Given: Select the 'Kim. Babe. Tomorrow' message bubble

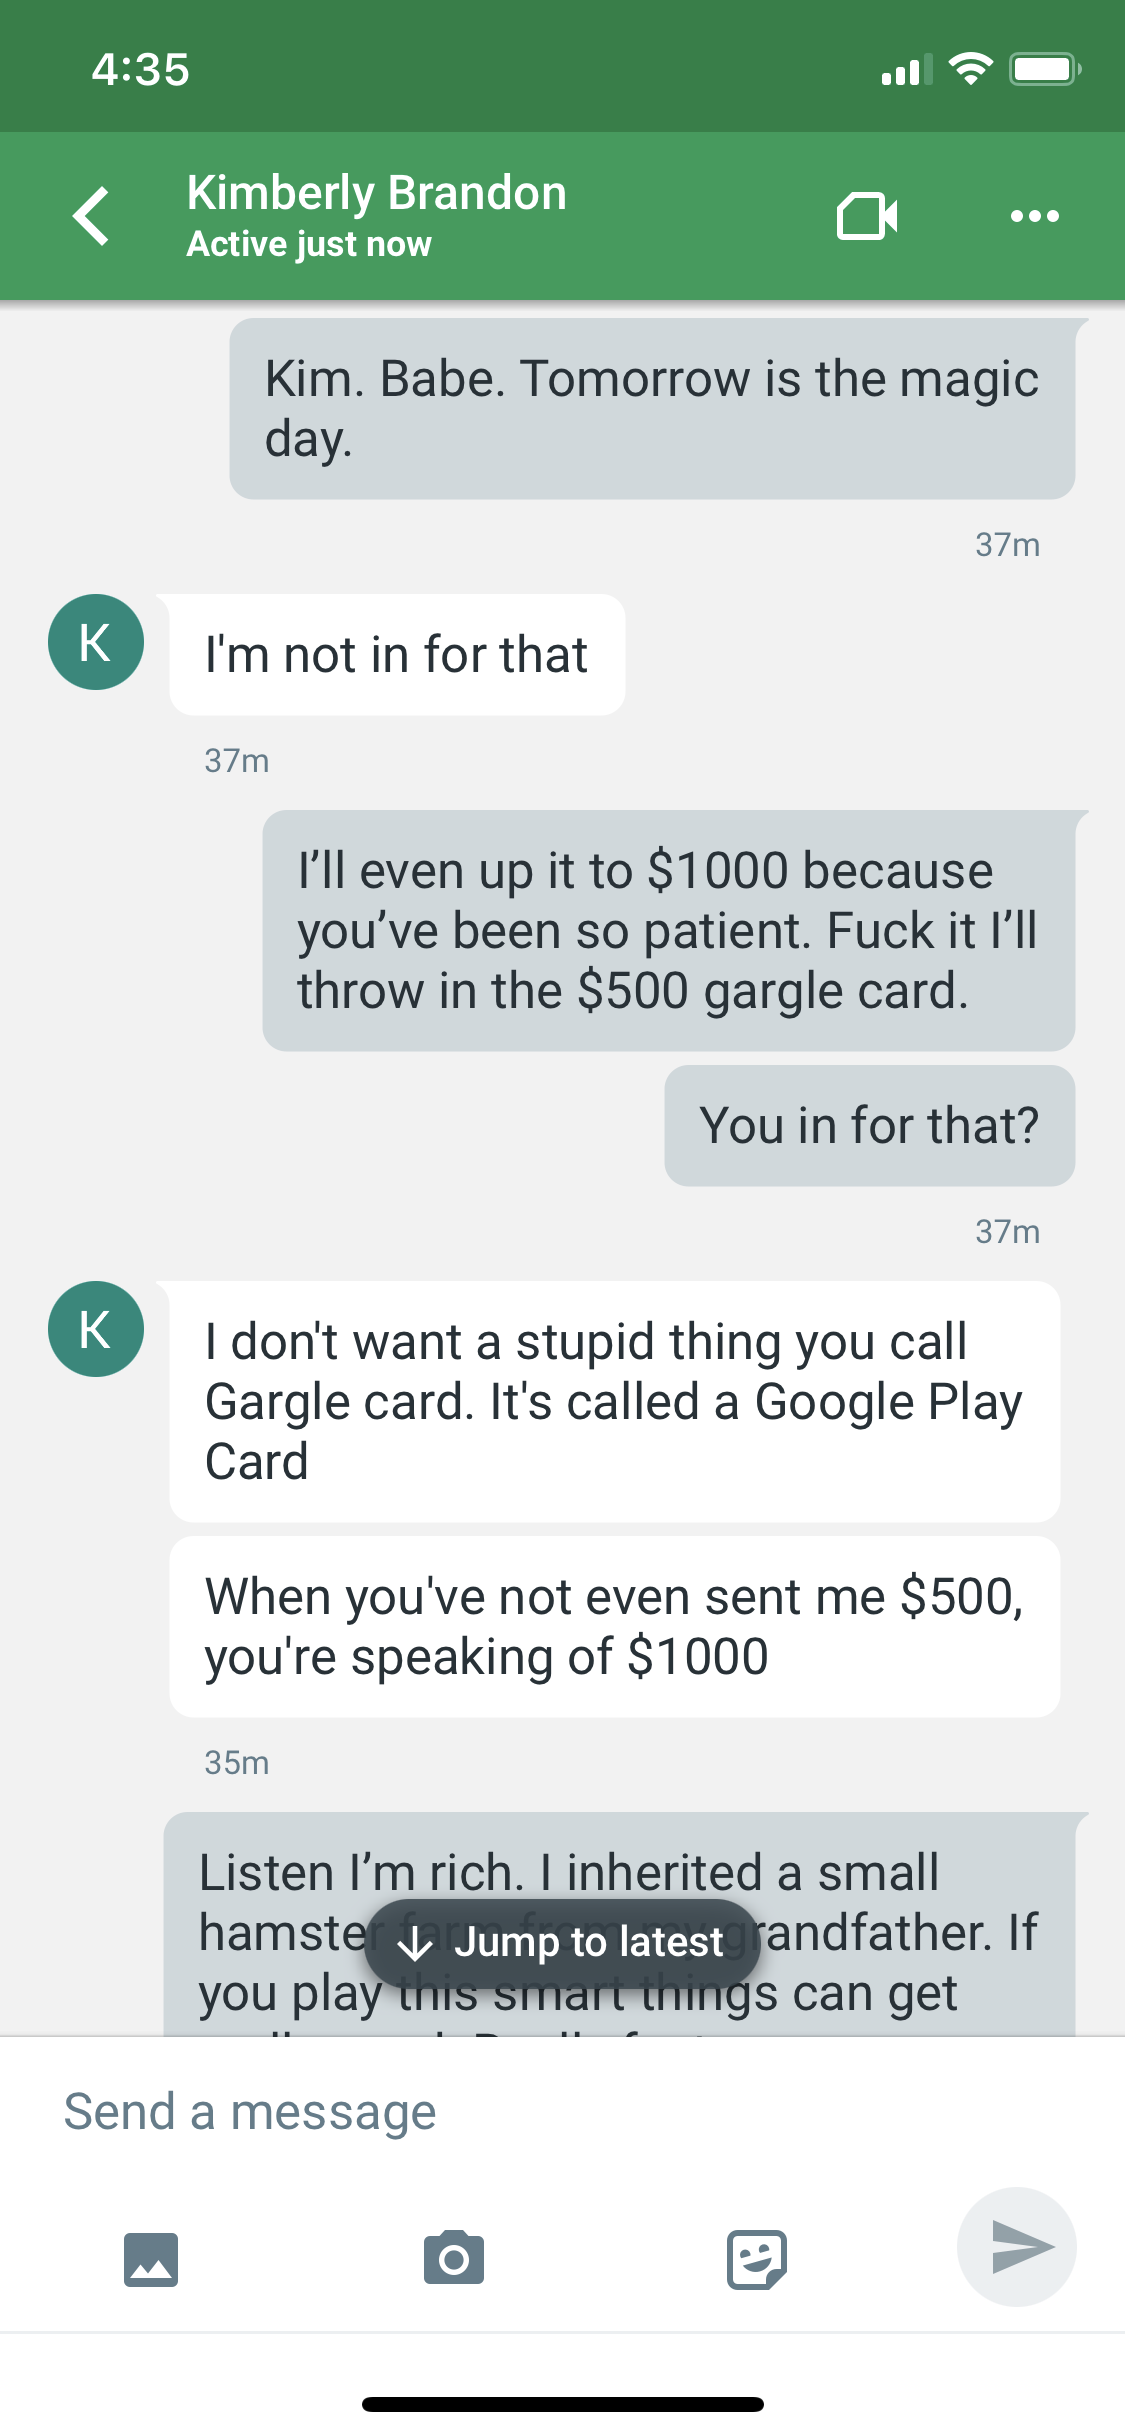Looking at the screenshot, I should point(652,408).
